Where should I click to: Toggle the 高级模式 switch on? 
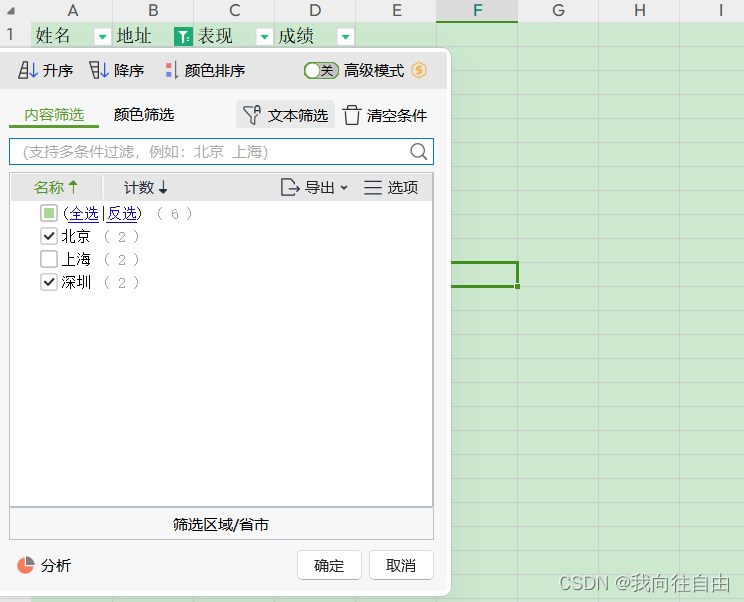(x=321, y=71)
